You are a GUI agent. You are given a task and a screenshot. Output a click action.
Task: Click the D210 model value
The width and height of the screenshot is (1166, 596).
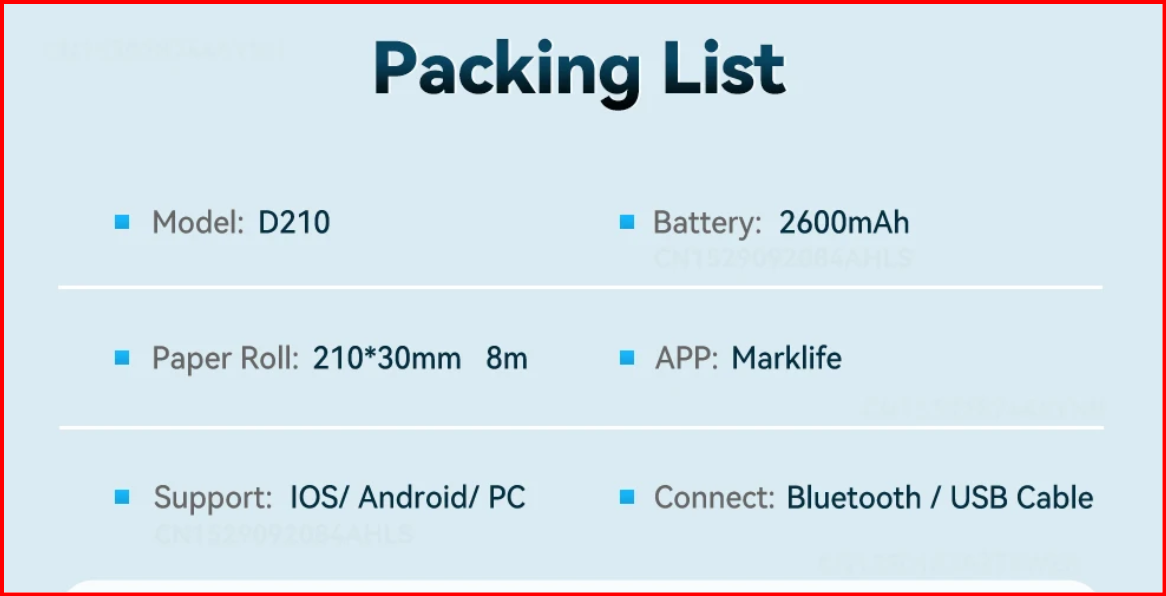[x=294, y=222]
